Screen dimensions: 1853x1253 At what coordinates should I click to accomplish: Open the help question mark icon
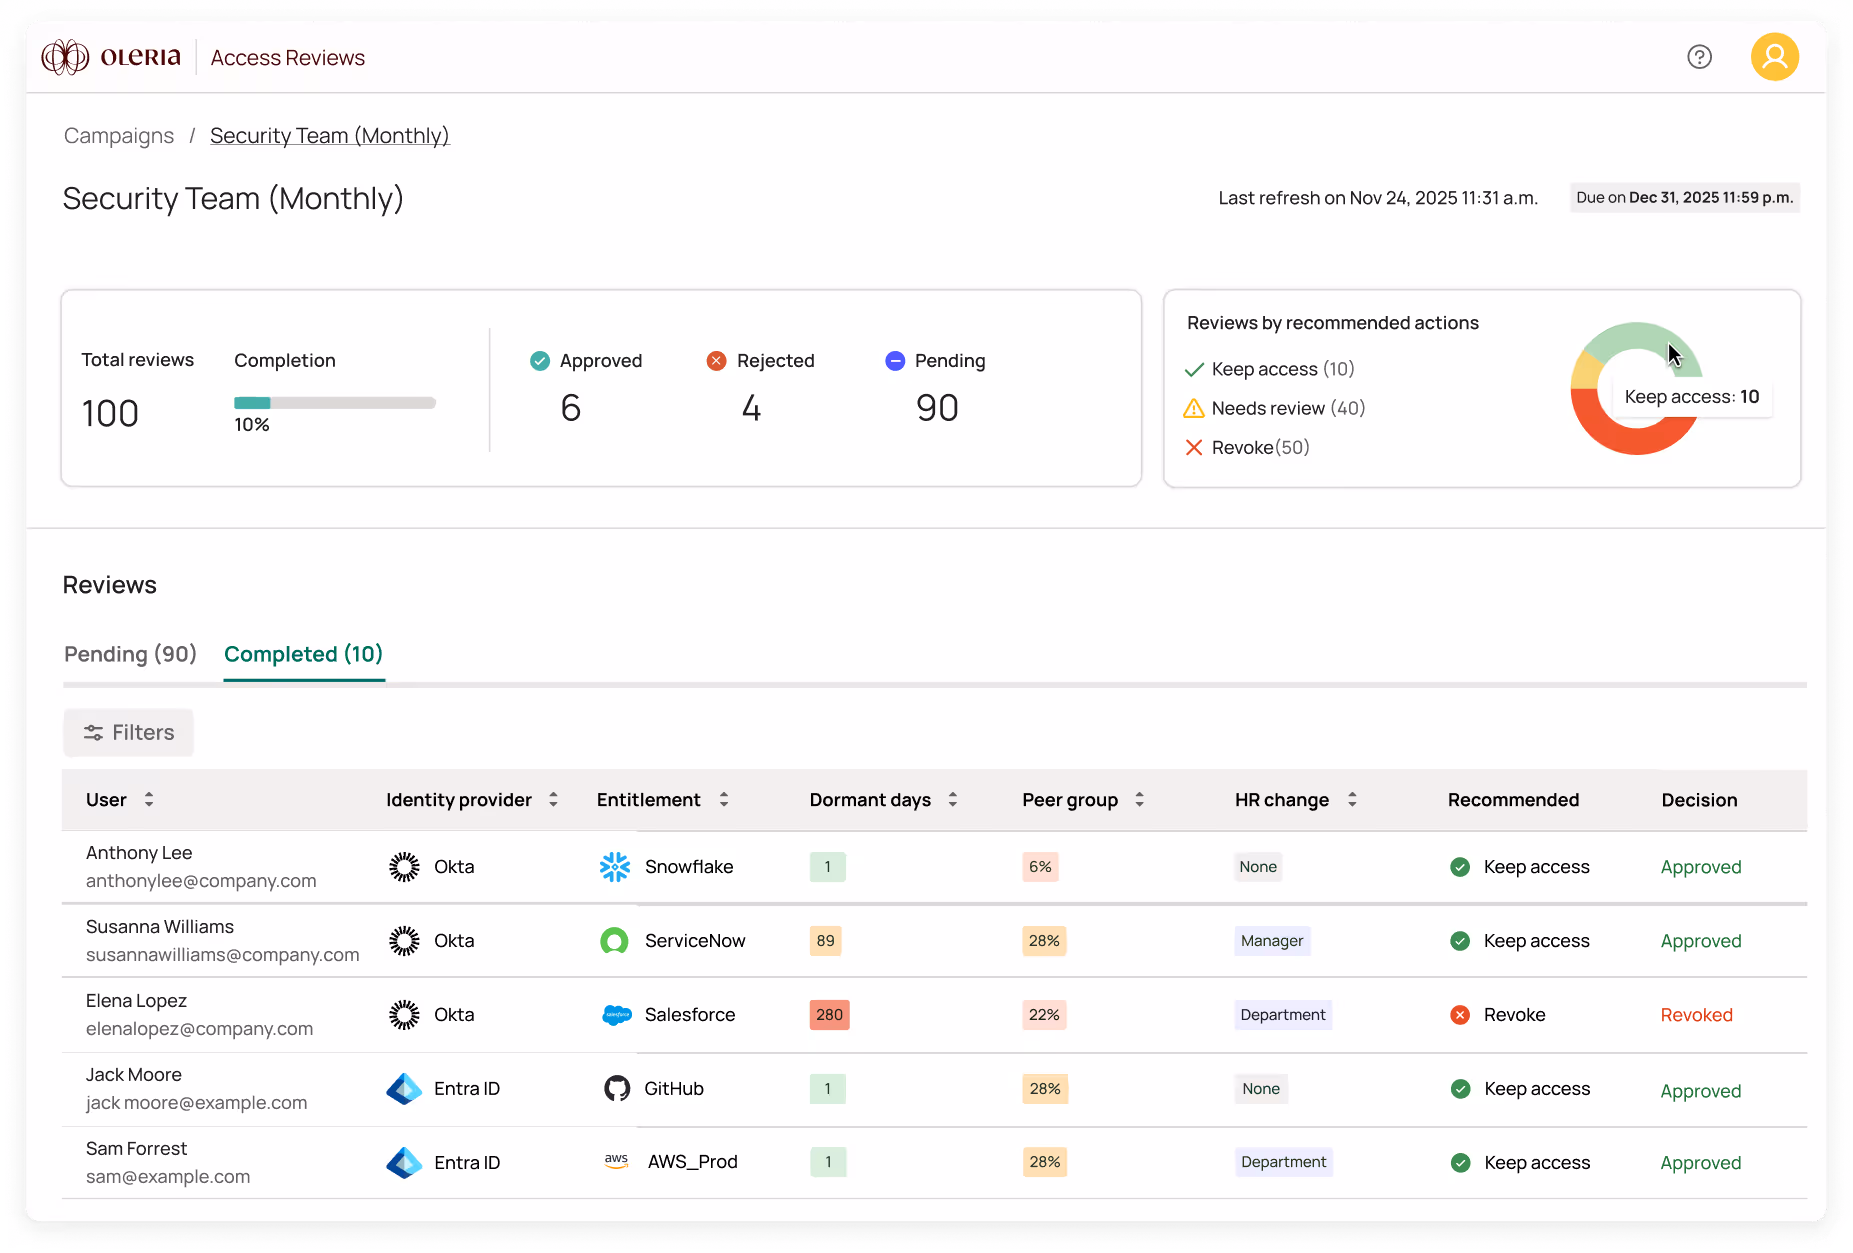(x=1699, y=57)
